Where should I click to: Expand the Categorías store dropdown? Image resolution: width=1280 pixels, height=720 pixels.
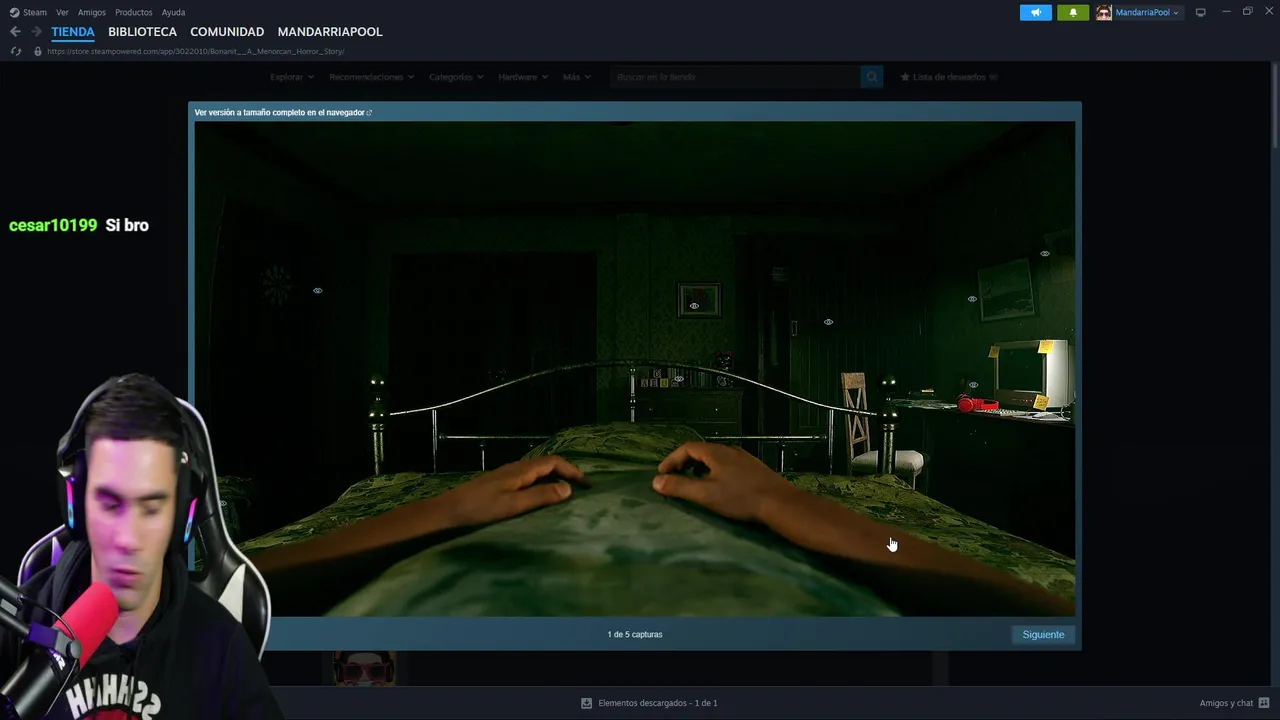click(x=455, y=77)
